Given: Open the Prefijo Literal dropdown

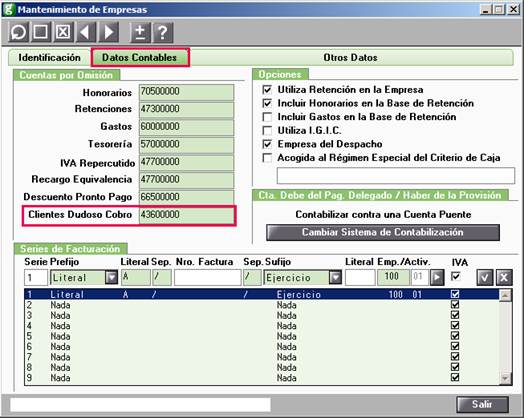Looking at the screenshot, I should point(111,277).
